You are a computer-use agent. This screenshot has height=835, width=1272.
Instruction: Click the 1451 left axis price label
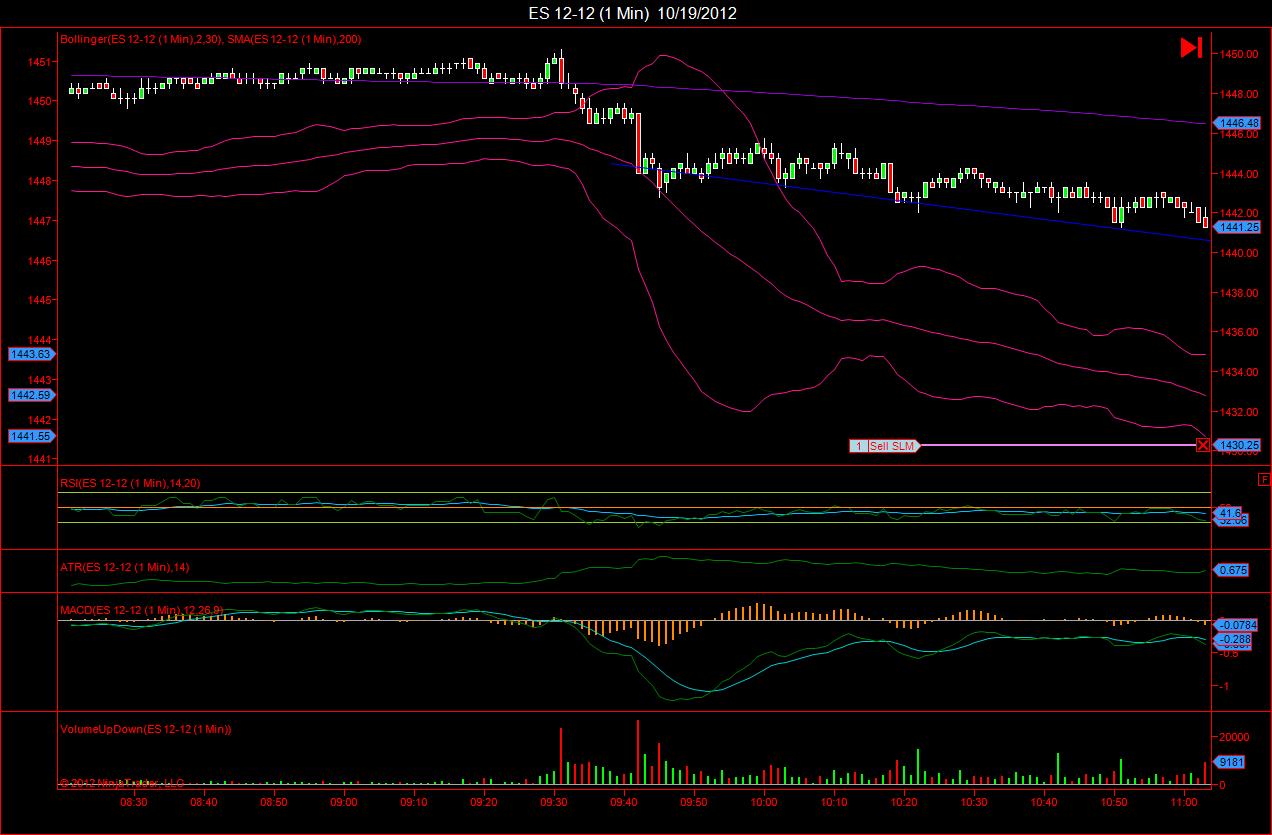(x=39, y=61)
